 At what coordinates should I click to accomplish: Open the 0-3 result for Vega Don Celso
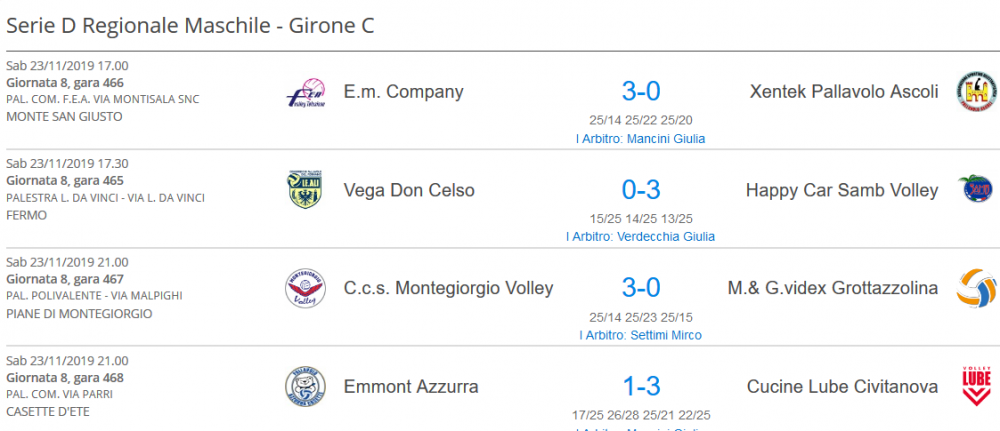point(641,190)
